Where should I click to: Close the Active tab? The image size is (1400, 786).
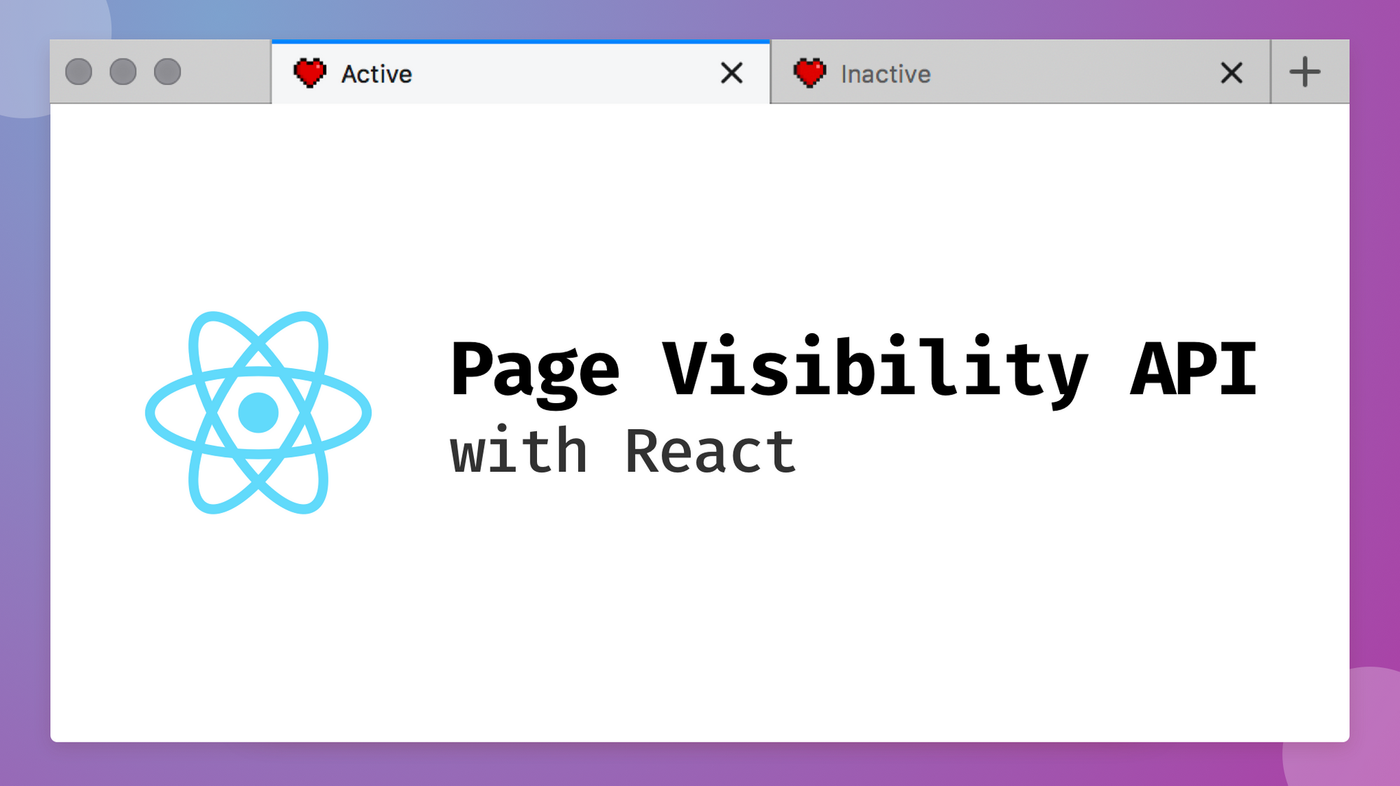pos(732,73)
